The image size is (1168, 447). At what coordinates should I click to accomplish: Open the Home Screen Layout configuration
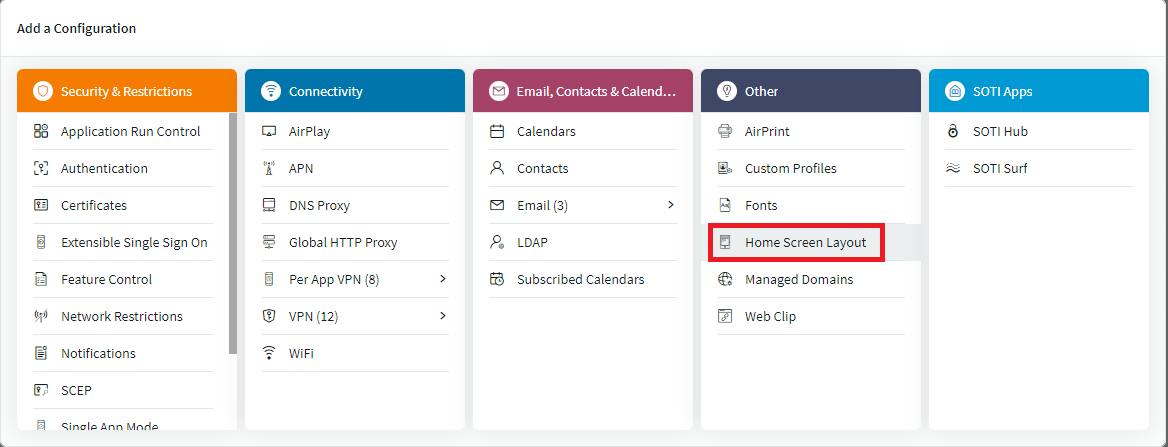pos(805,243)
